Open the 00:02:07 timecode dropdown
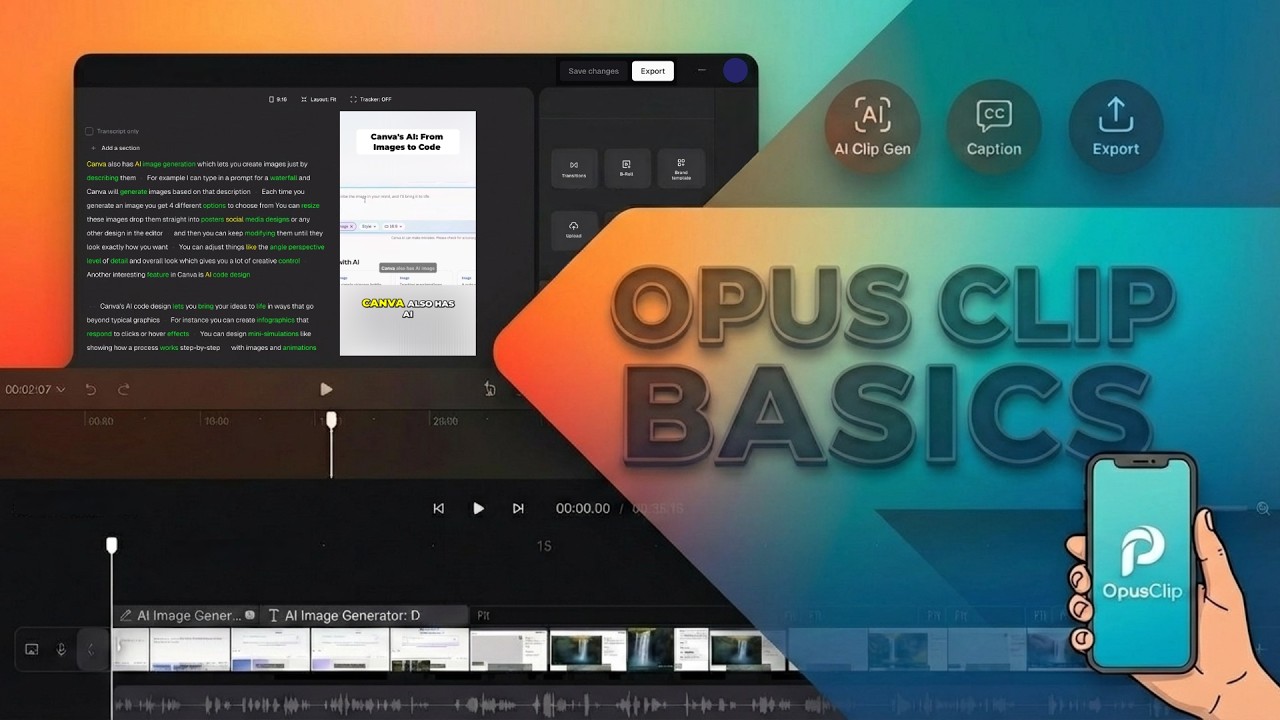The width and height of the screenshot is (1280, 720). tap(35, 389)
